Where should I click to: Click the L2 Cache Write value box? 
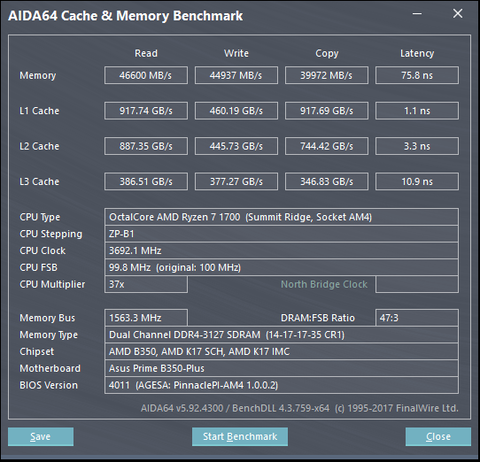pos(236,146)
